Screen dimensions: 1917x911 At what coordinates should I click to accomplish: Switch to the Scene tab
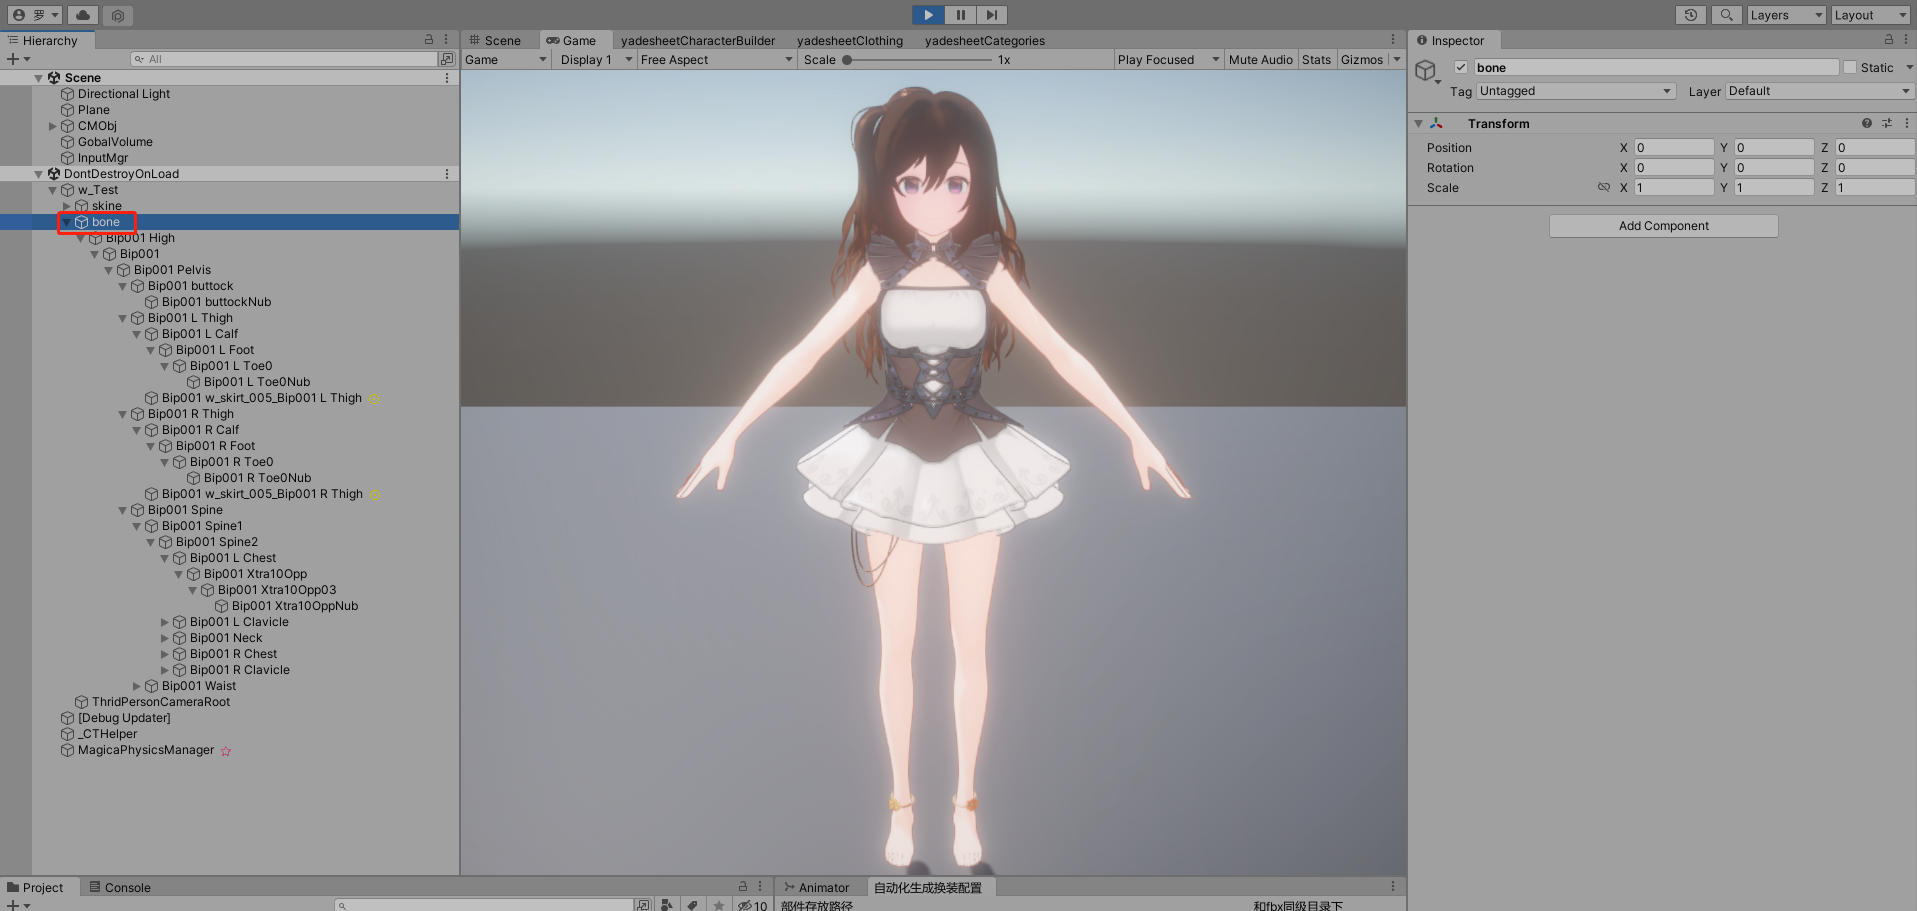point(495,41)
